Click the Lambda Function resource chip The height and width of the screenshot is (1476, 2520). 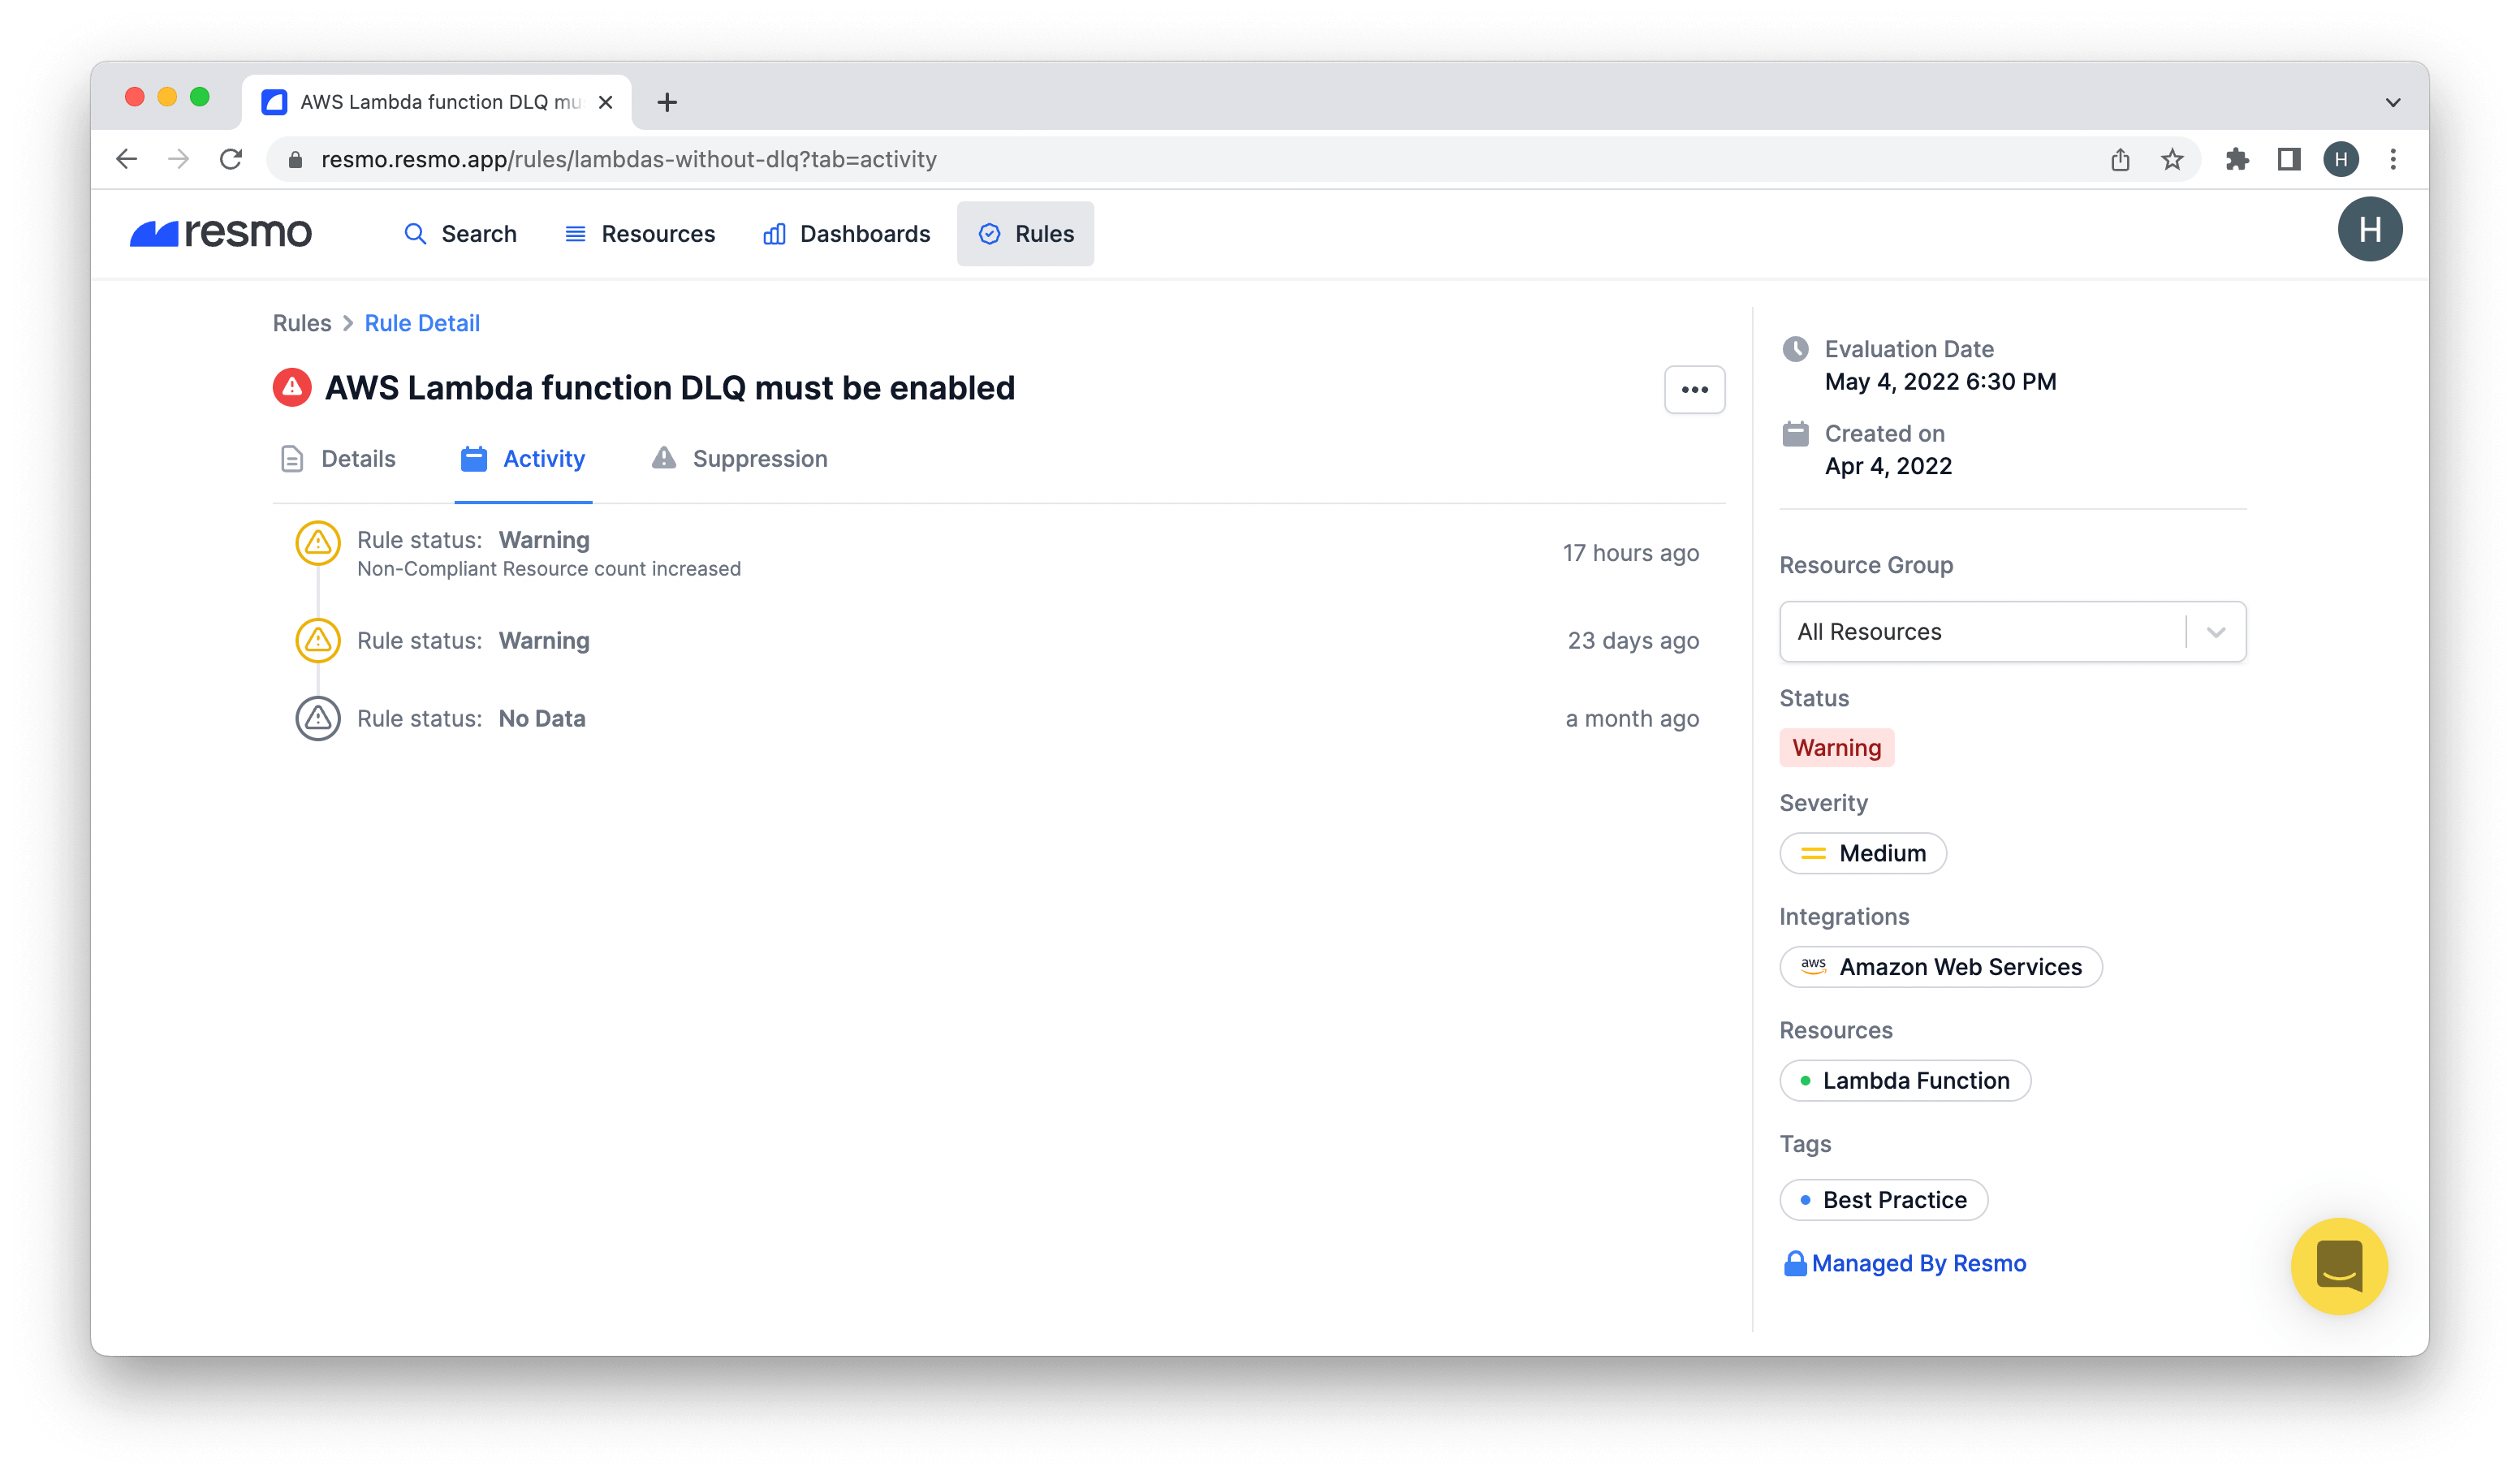tap(1905, 1081)
